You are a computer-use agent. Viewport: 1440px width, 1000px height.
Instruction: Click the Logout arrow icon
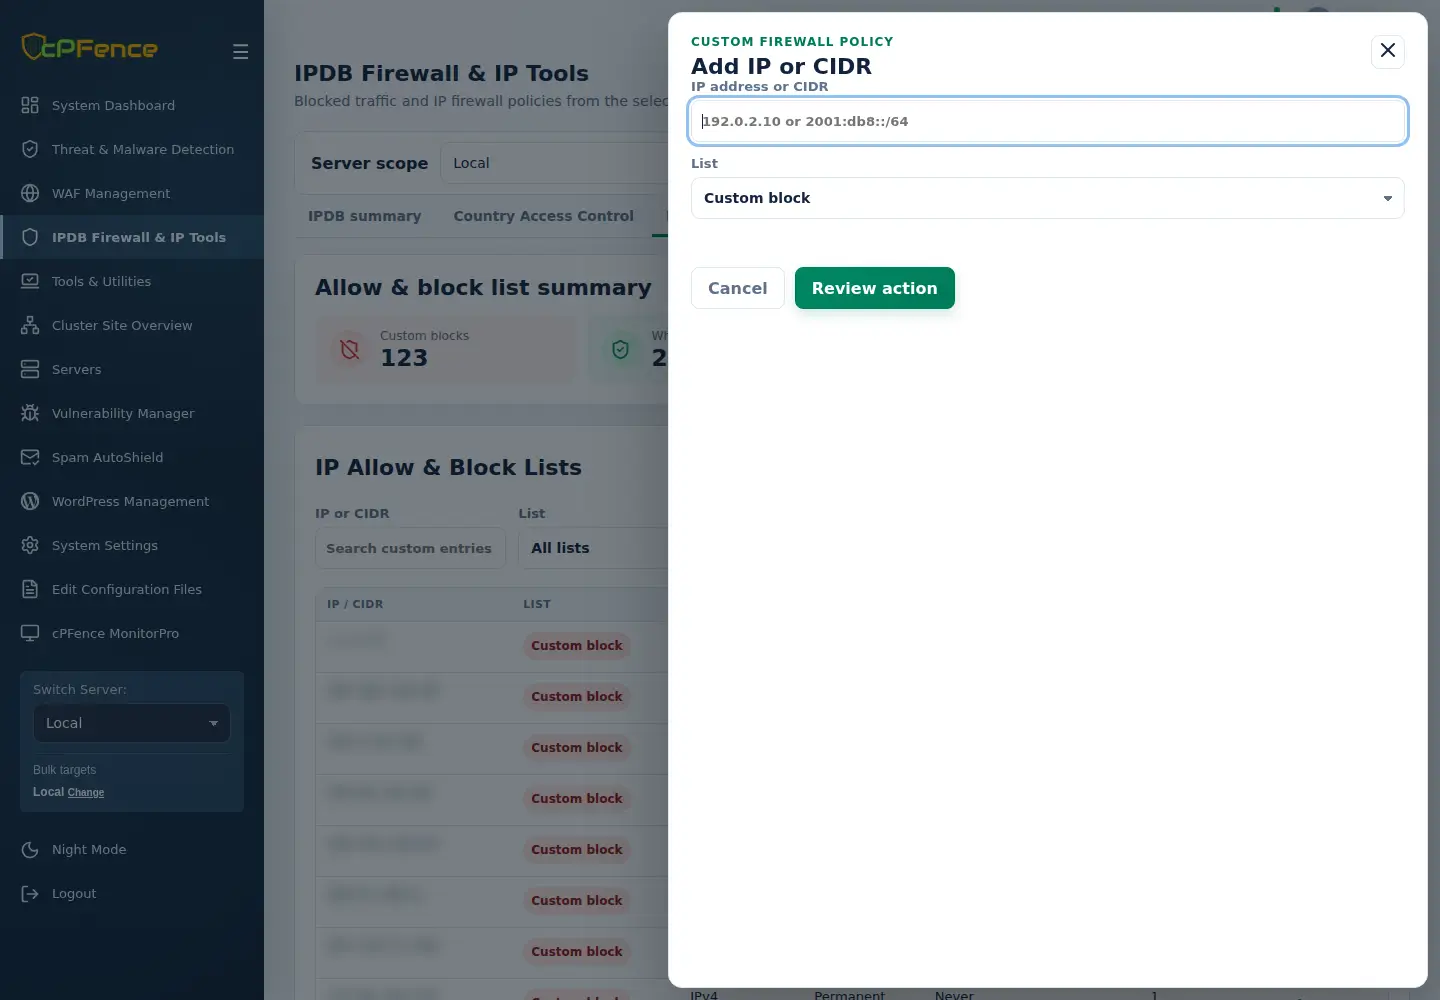[x=30, y=893]
